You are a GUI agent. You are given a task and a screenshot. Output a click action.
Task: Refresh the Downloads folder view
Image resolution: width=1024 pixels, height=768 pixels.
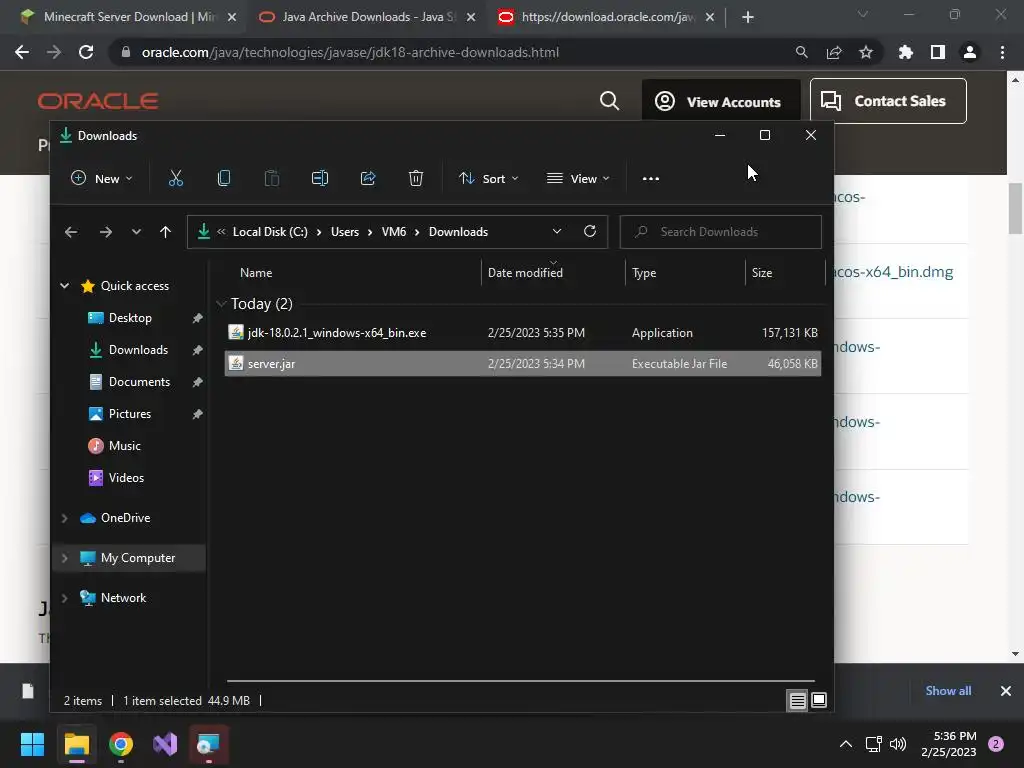590,231
